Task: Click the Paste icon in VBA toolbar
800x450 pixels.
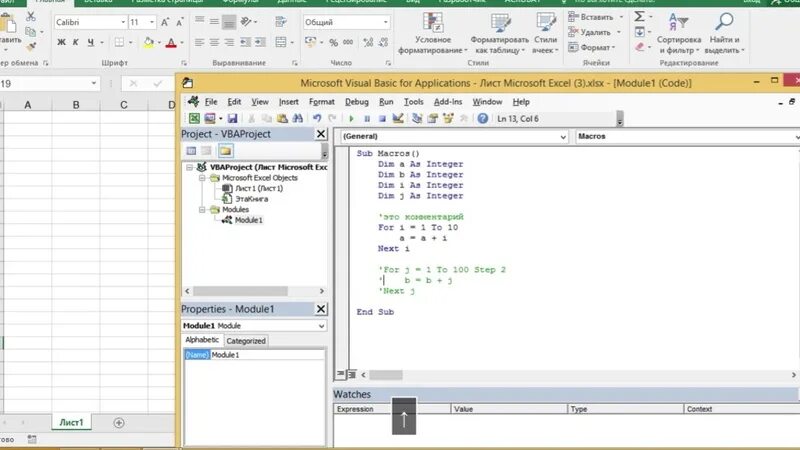Action: click(x=282, y=118)
